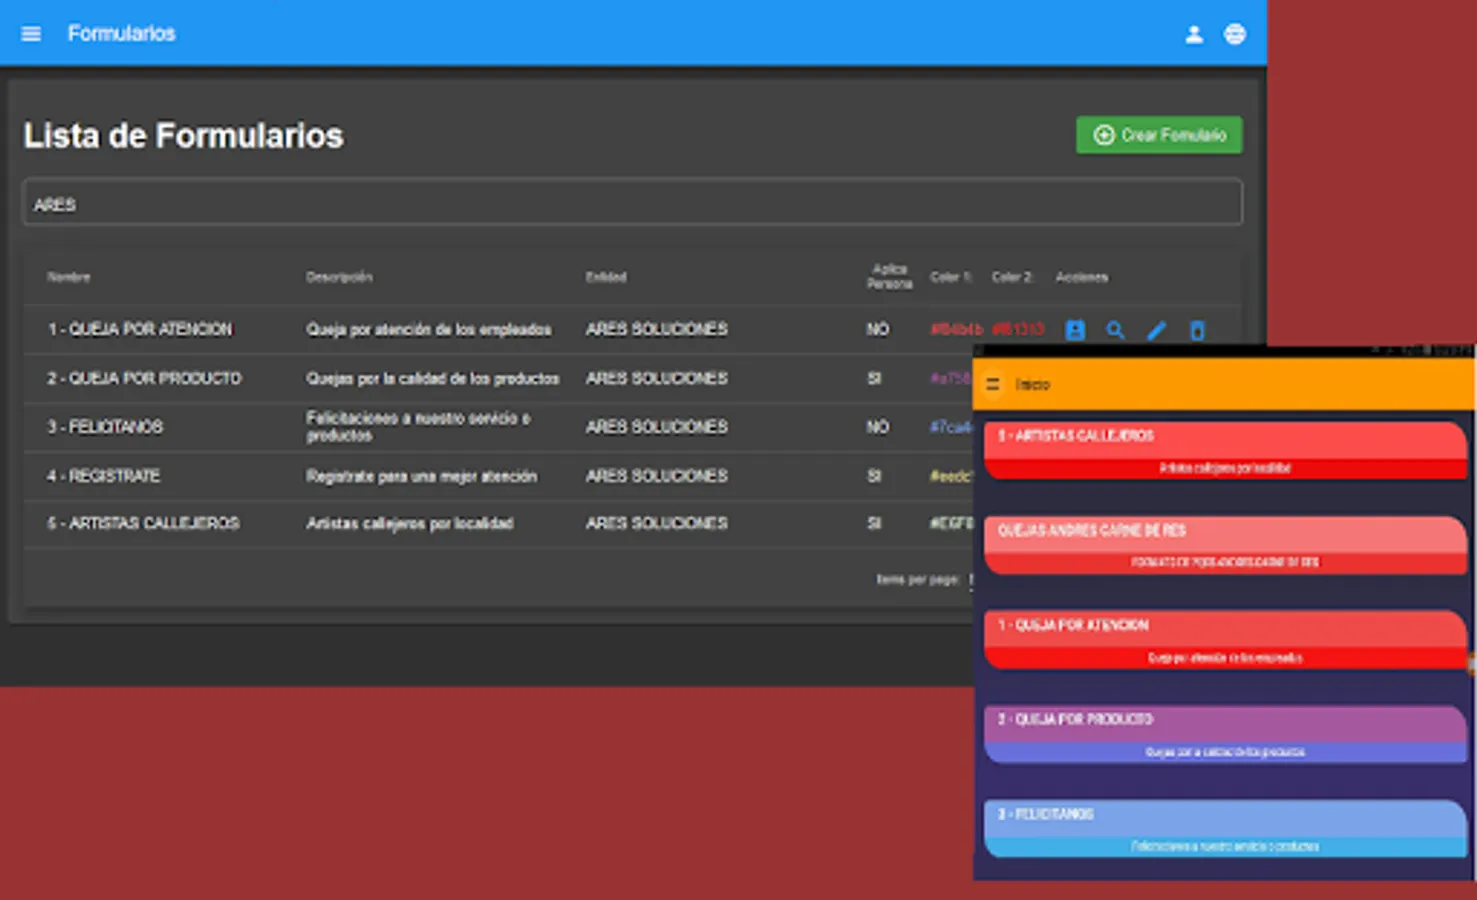
Task: Click description 'Registrate para una mejor atención'
Action: click(421, 476)
